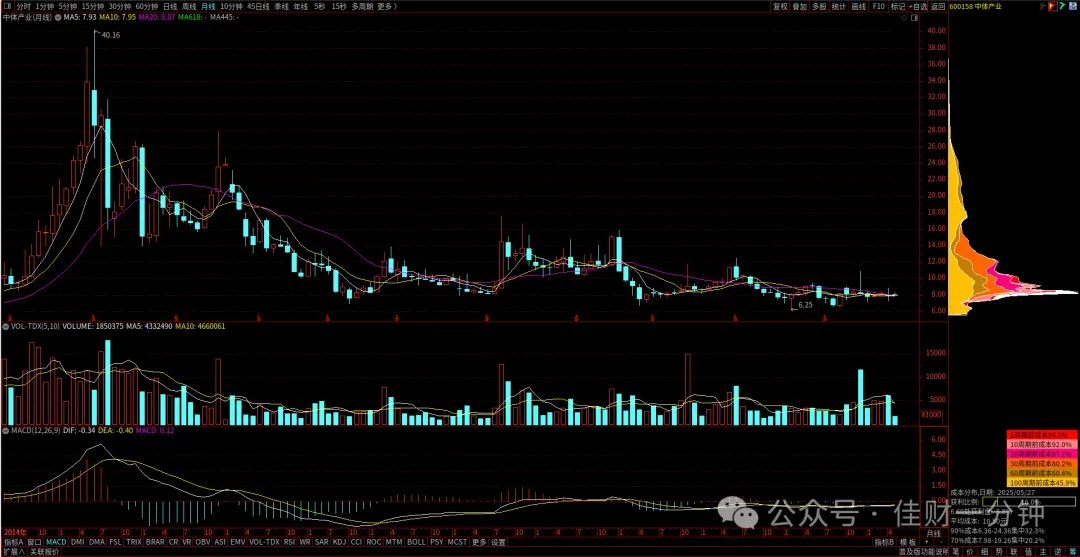Select the 60分钟 period
The width and height of the screenshot is (1080, 557).
click(x=147, y=6)
